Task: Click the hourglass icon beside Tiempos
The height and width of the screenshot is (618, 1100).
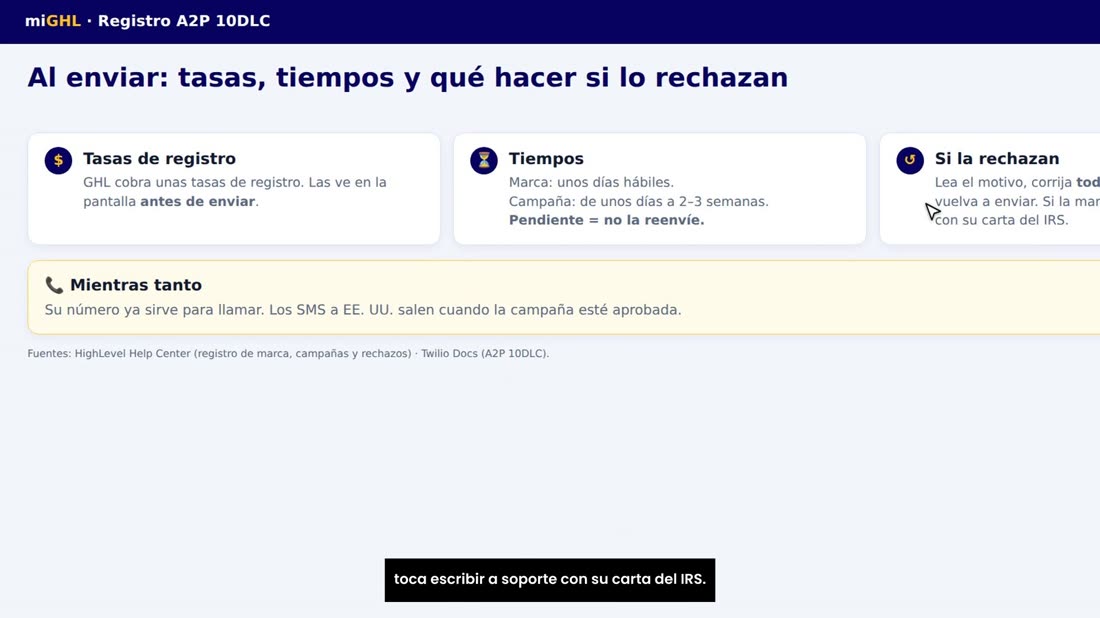Action: [x=484, y=161]
